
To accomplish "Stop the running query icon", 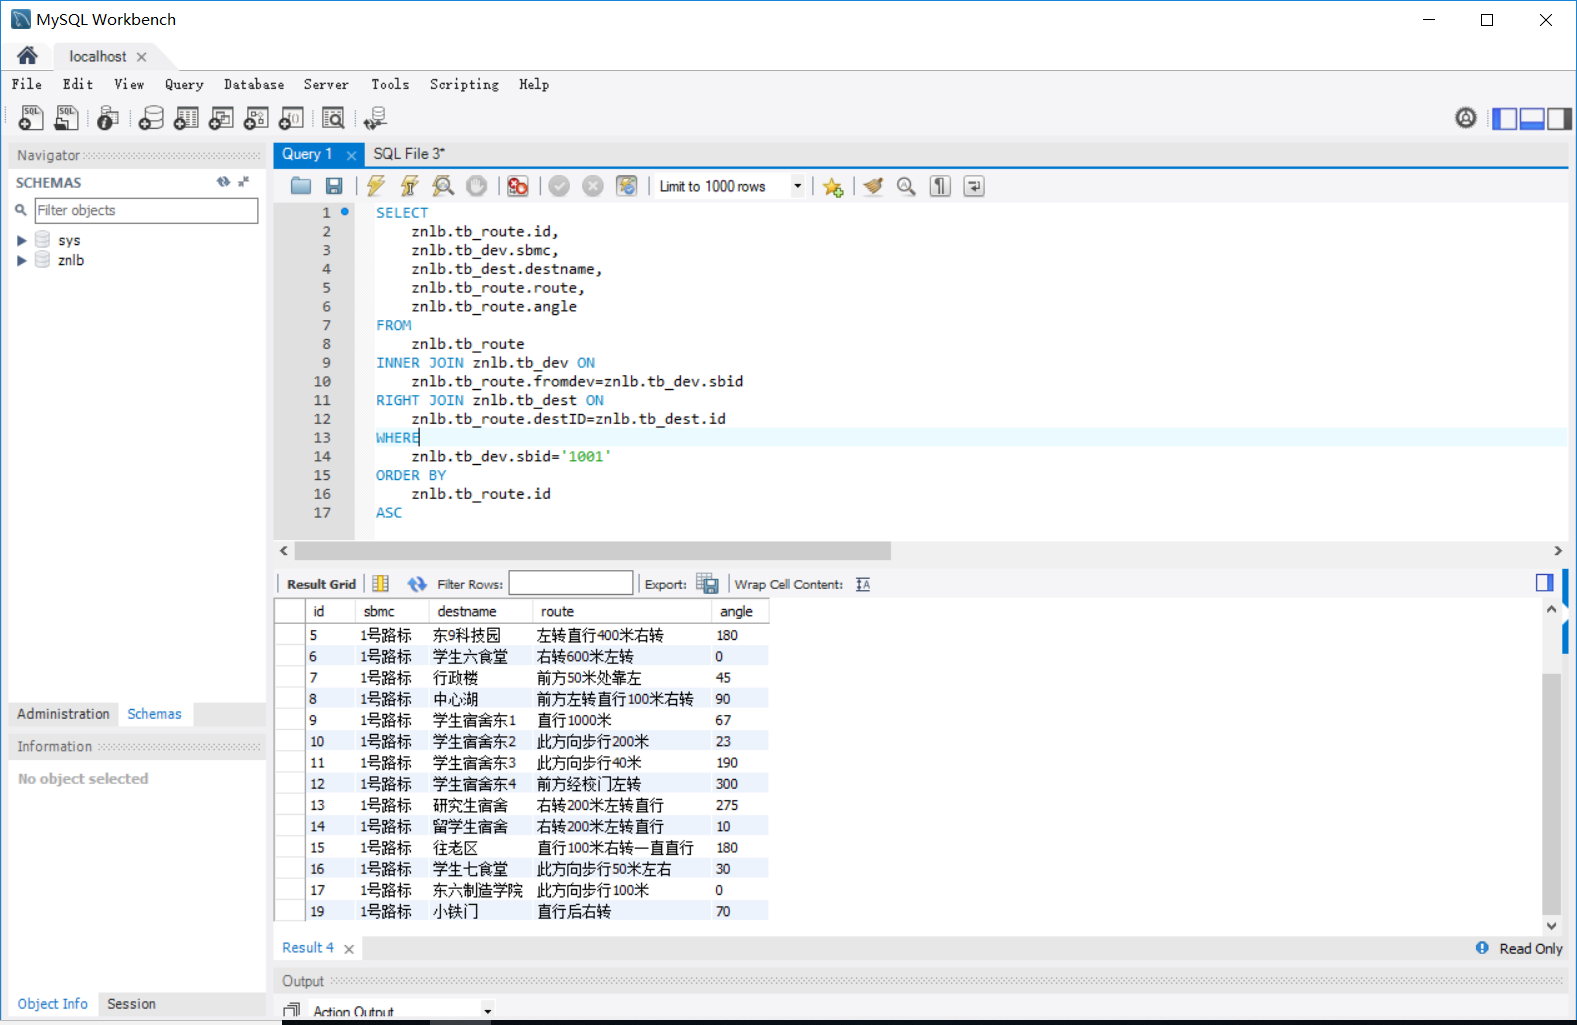I will (x=477, y=186).
